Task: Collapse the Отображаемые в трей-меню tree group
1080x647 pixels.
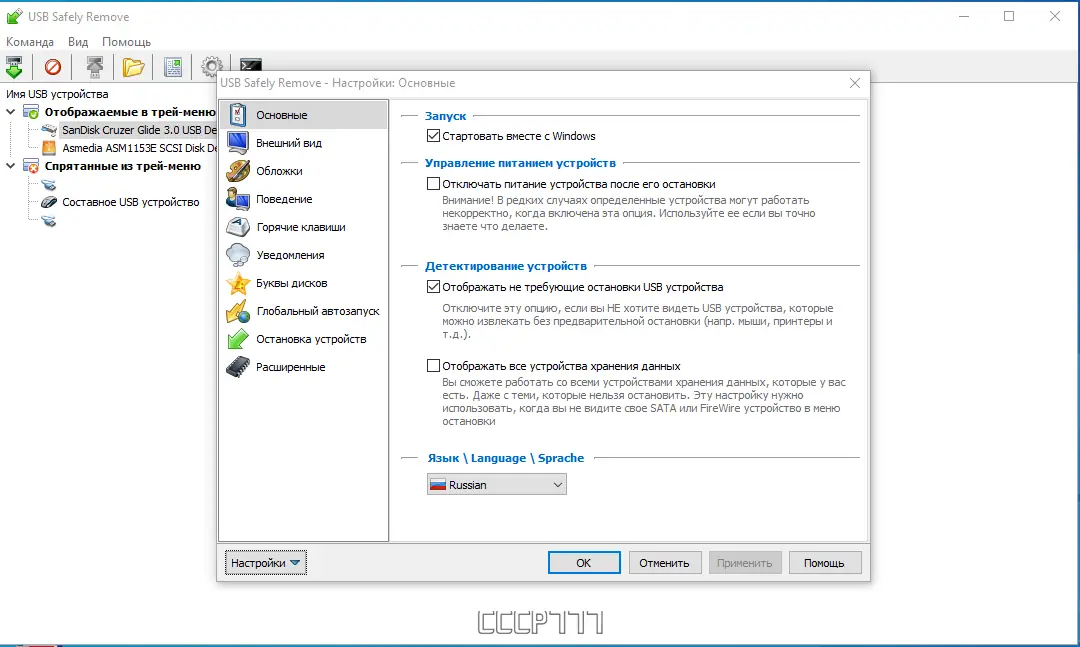Action: pos(11,112)
